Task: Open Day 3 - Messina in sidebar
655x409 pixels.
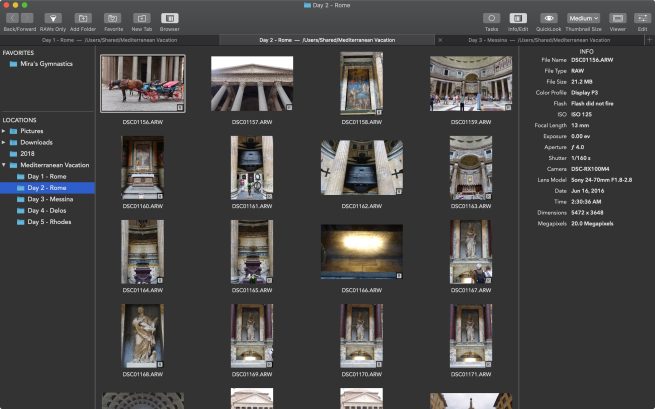Action: pyautogui.click(x=50, y=199)
